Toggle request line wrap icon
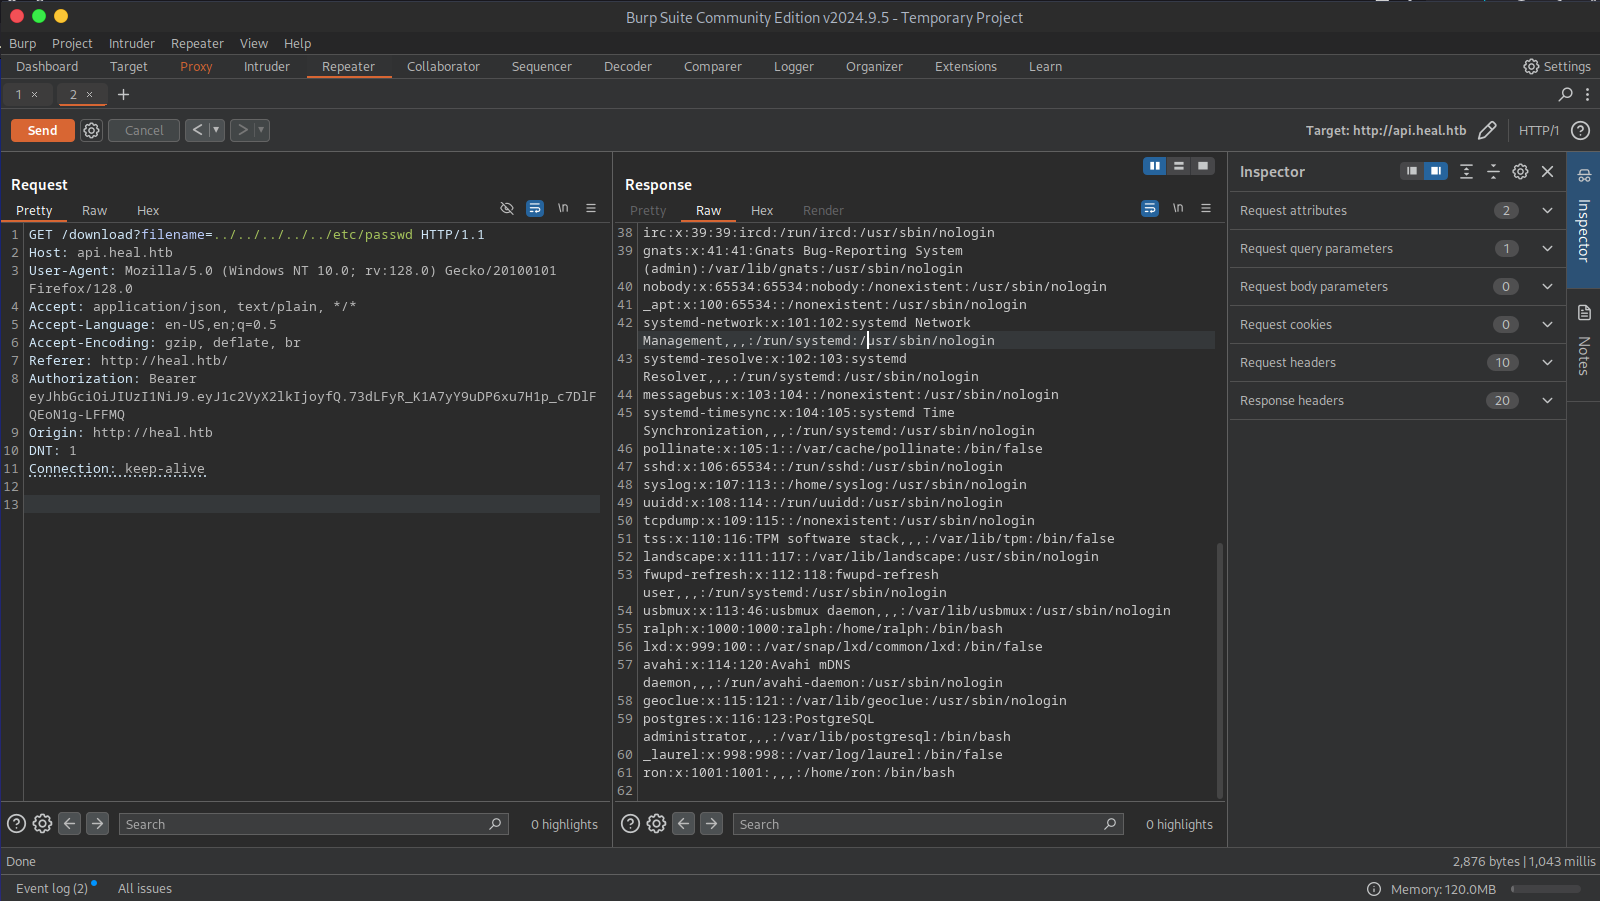Image resolution: width=1600 pixels, height=901 pixels. pyautogui.click(x=535, y=208)
